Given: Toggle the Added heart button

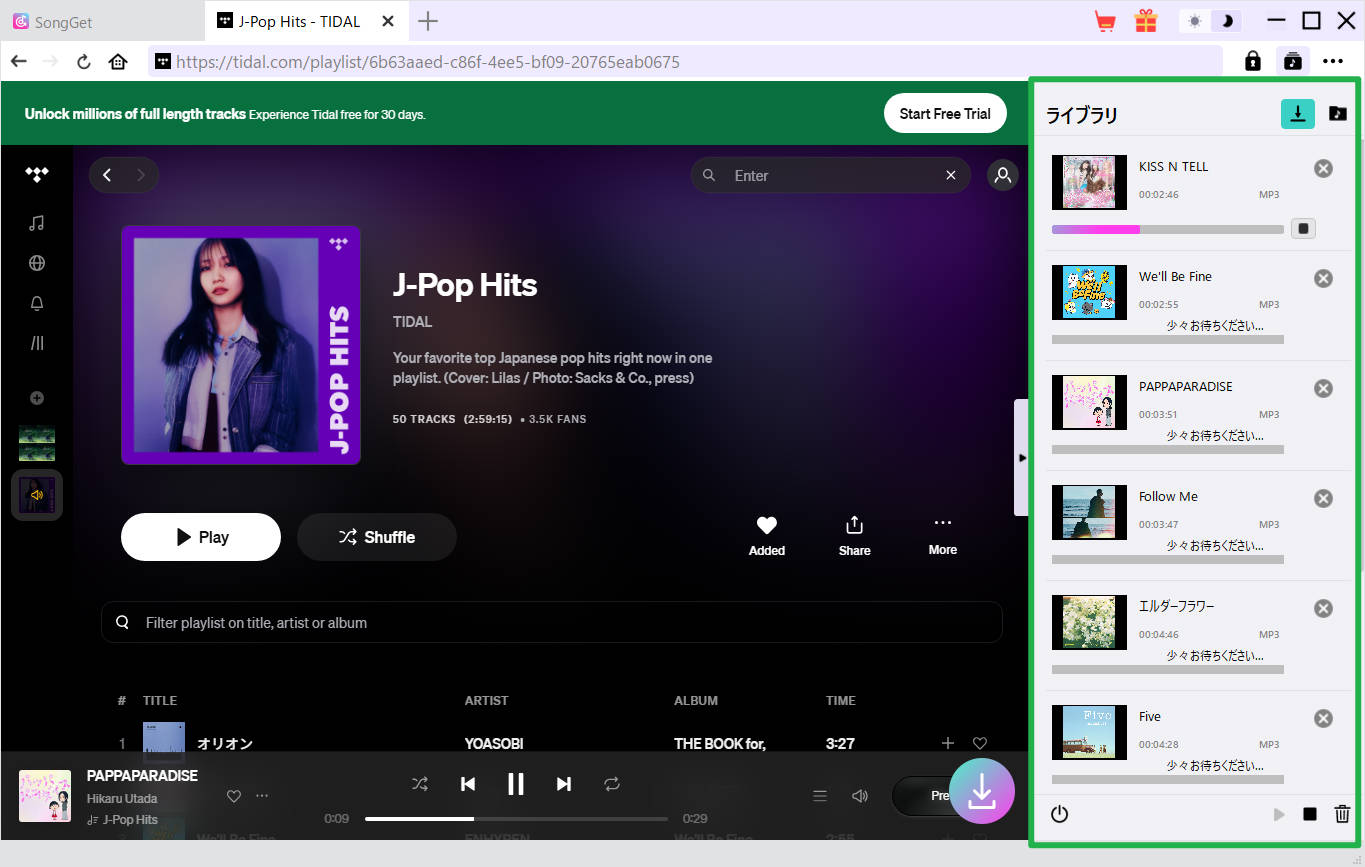Looking at the screenshot, I should pos(767,536).
